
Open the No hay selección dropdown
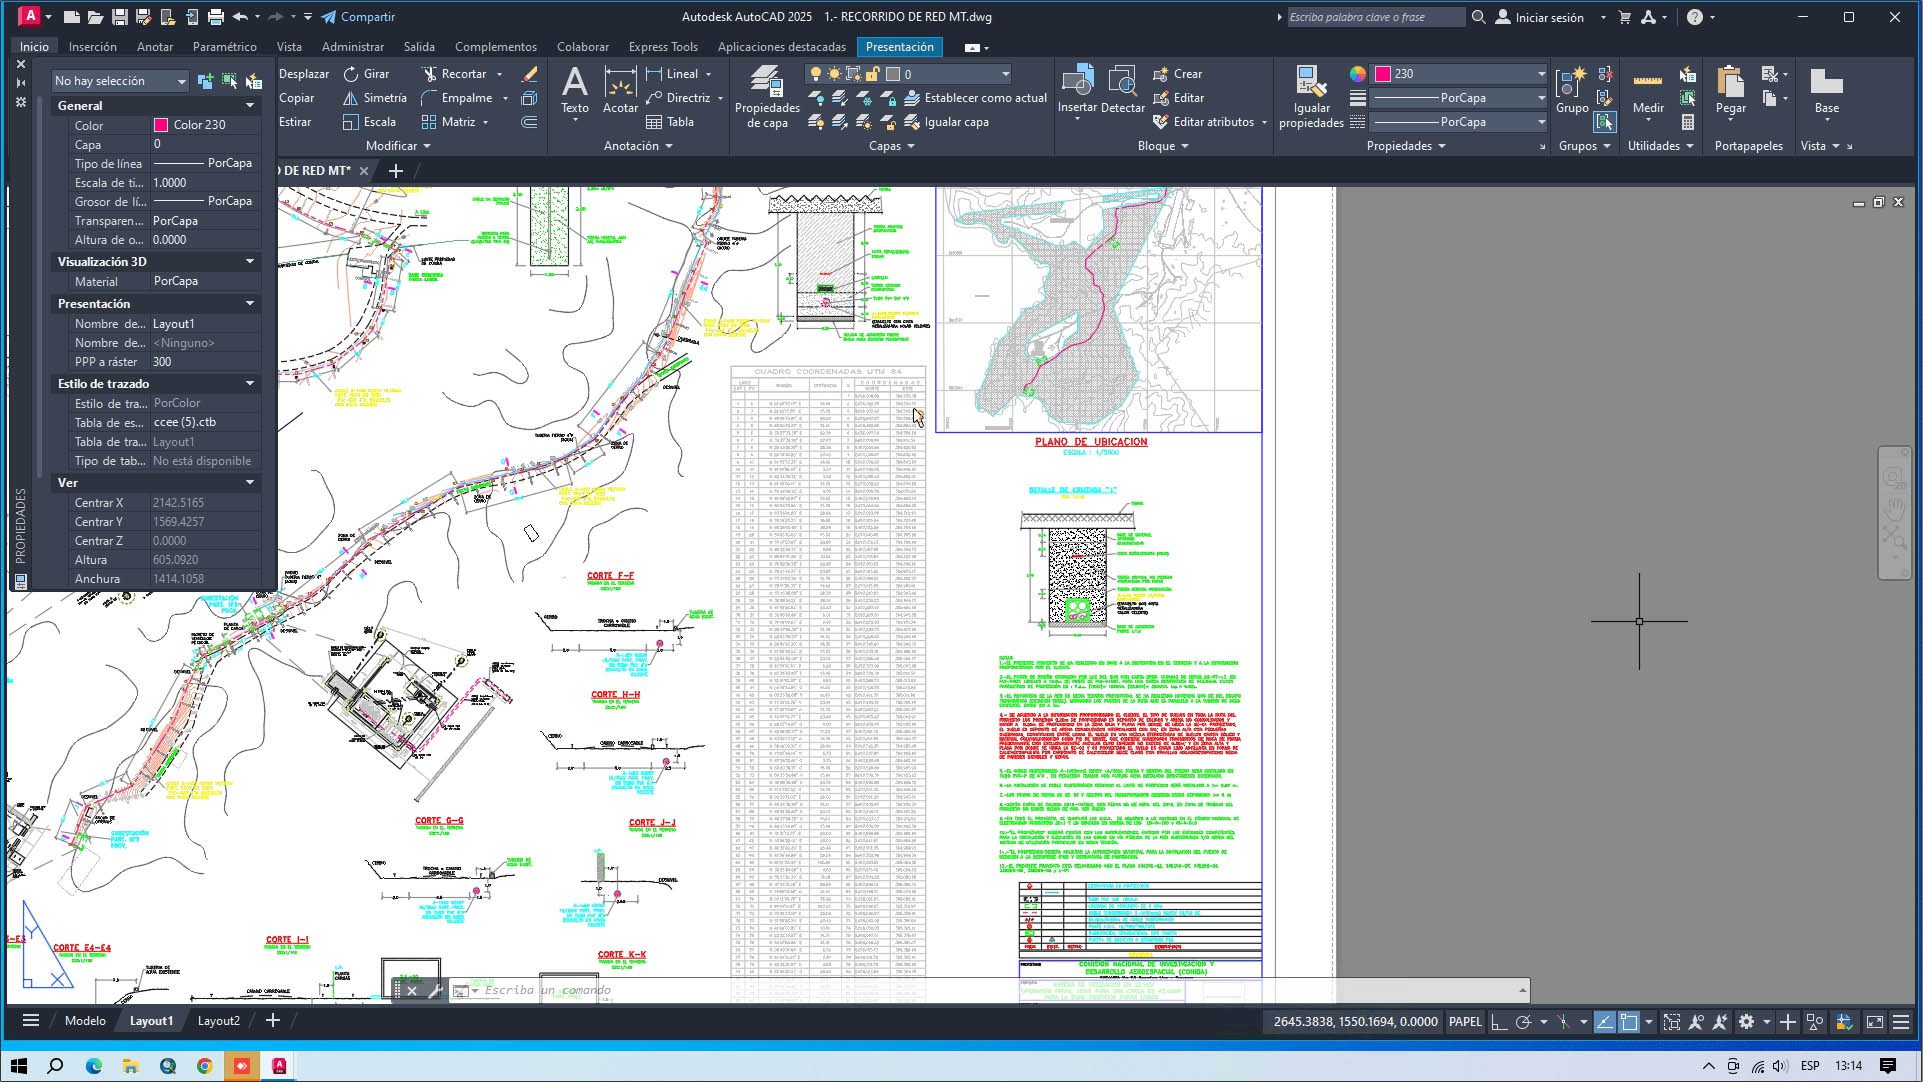click(120, 81)
